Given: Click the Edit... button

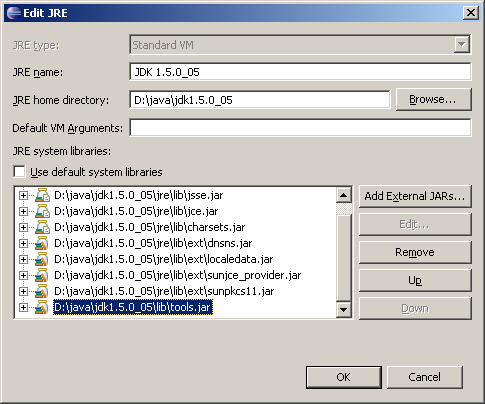Looking at the screenshot, I should point(415,224).
